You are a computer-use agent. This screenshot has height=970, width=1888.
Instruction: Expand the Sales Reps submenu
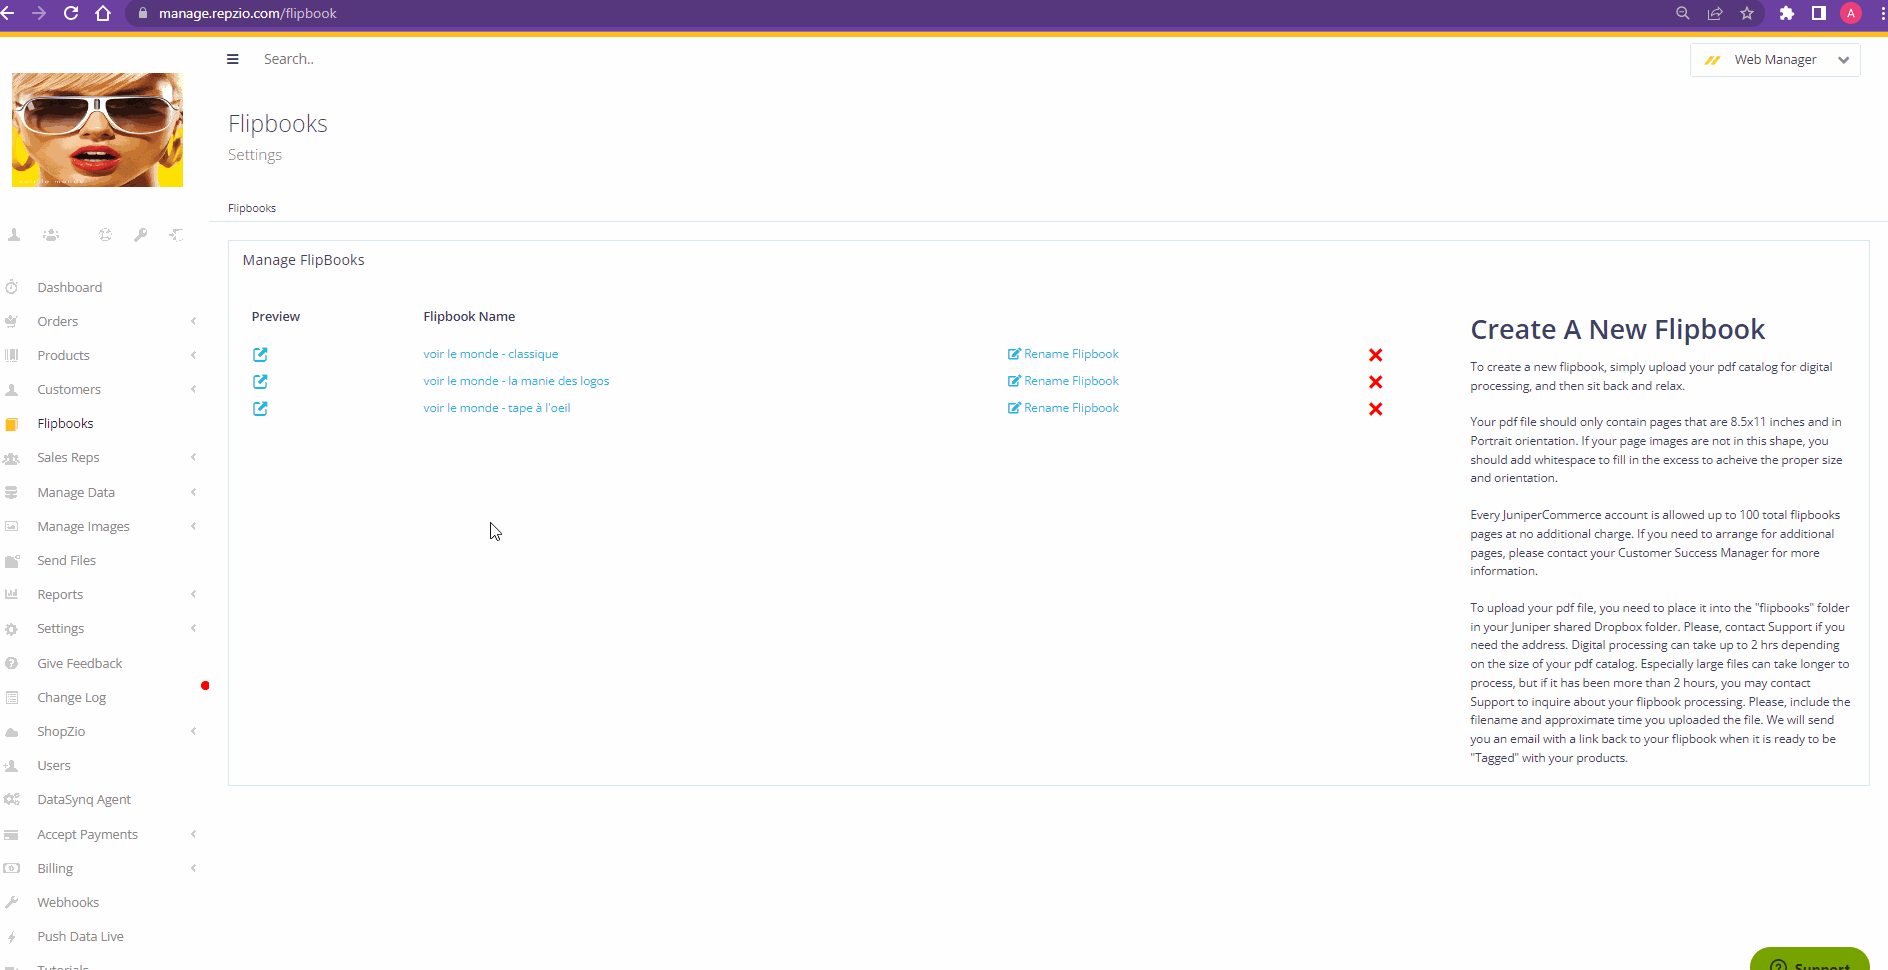(x=193, y=457)
